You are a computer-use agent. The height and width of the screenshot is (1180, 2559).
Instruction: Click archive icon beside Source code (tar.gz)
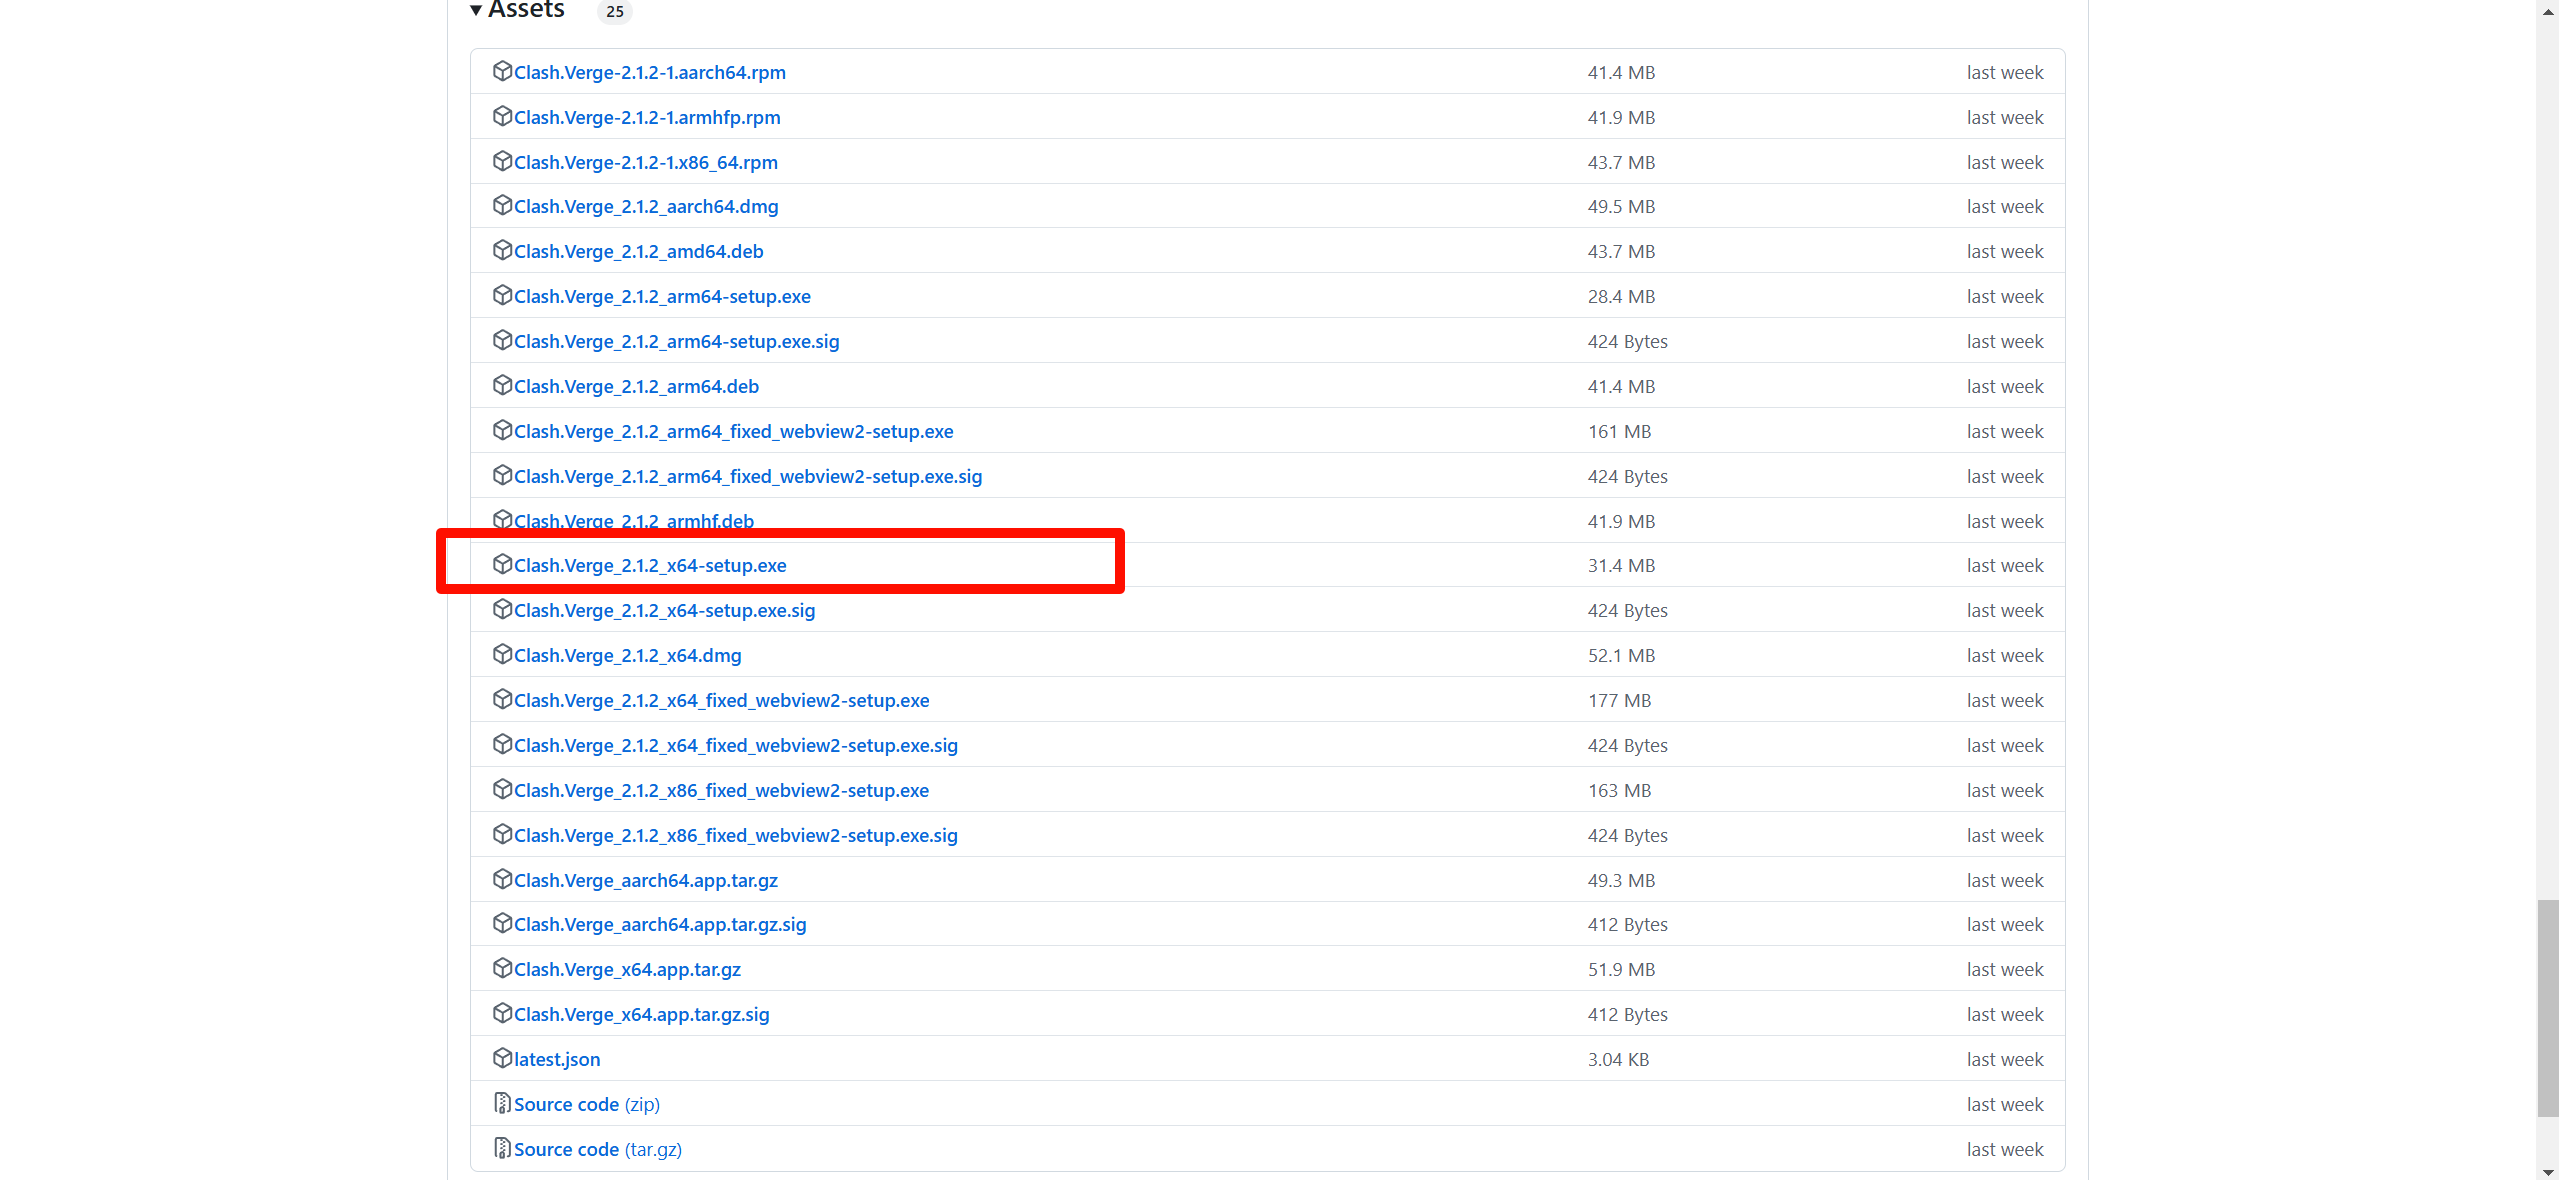pyautogui.click(x=502, y=1148)
